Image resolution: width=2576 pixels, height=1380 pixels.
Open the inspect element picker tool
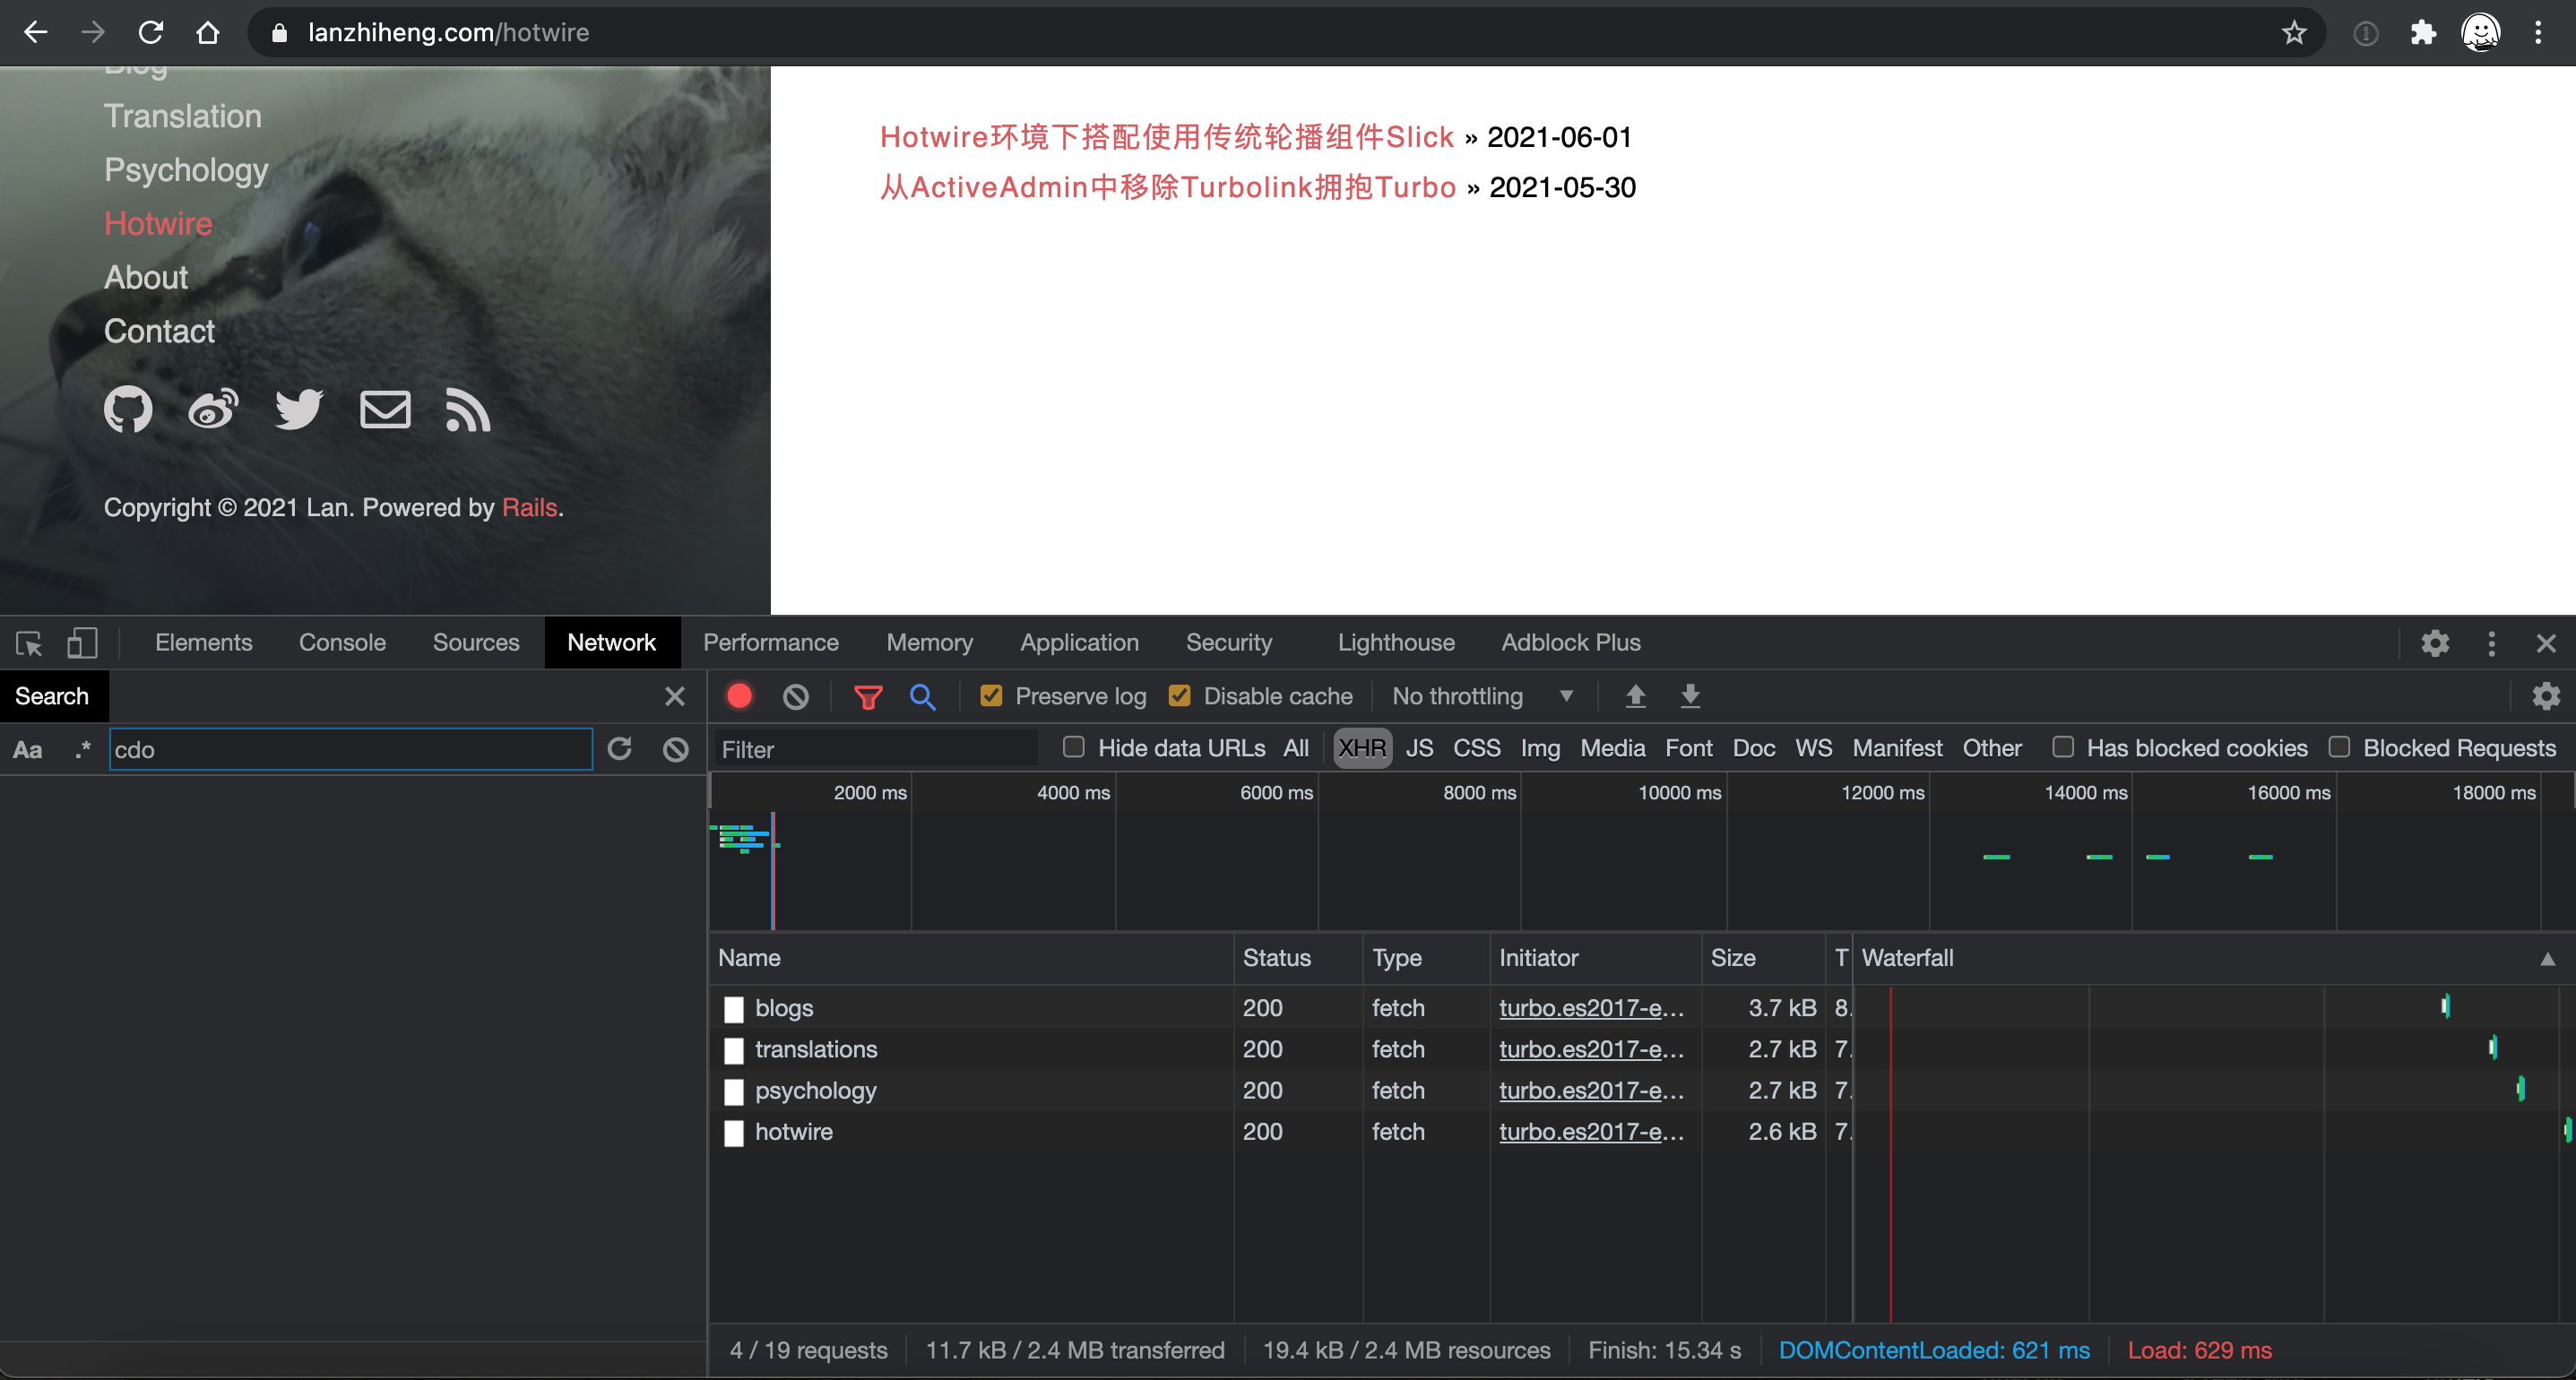pos(29,643)
